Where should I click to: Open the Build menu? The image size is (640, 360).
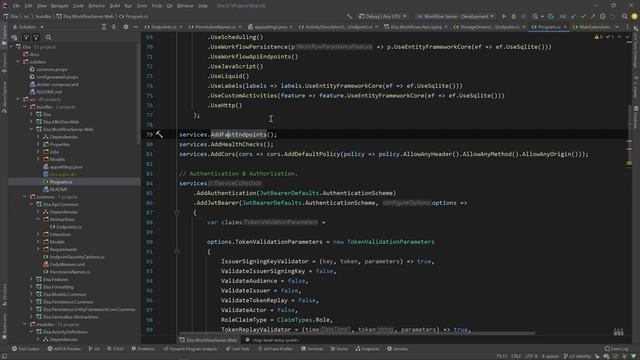[x=115, y=6]
